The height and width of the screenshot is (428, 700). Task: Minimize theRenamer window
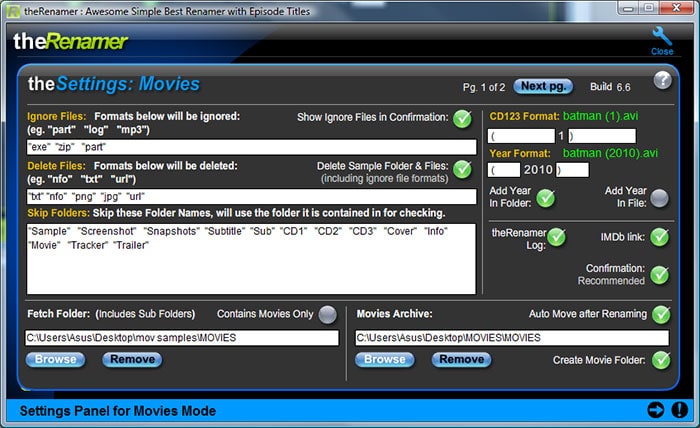[x=629, y=8]
